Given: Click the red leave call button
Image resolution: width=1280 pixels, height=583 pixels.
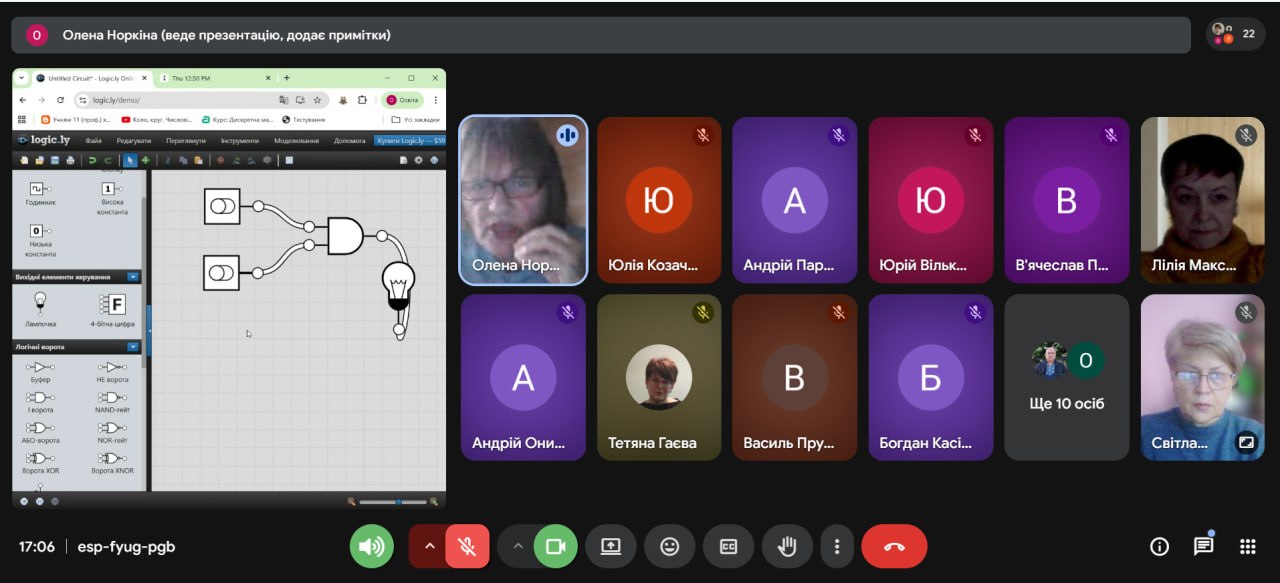Looking at the screenshot, I should point(894,546).
